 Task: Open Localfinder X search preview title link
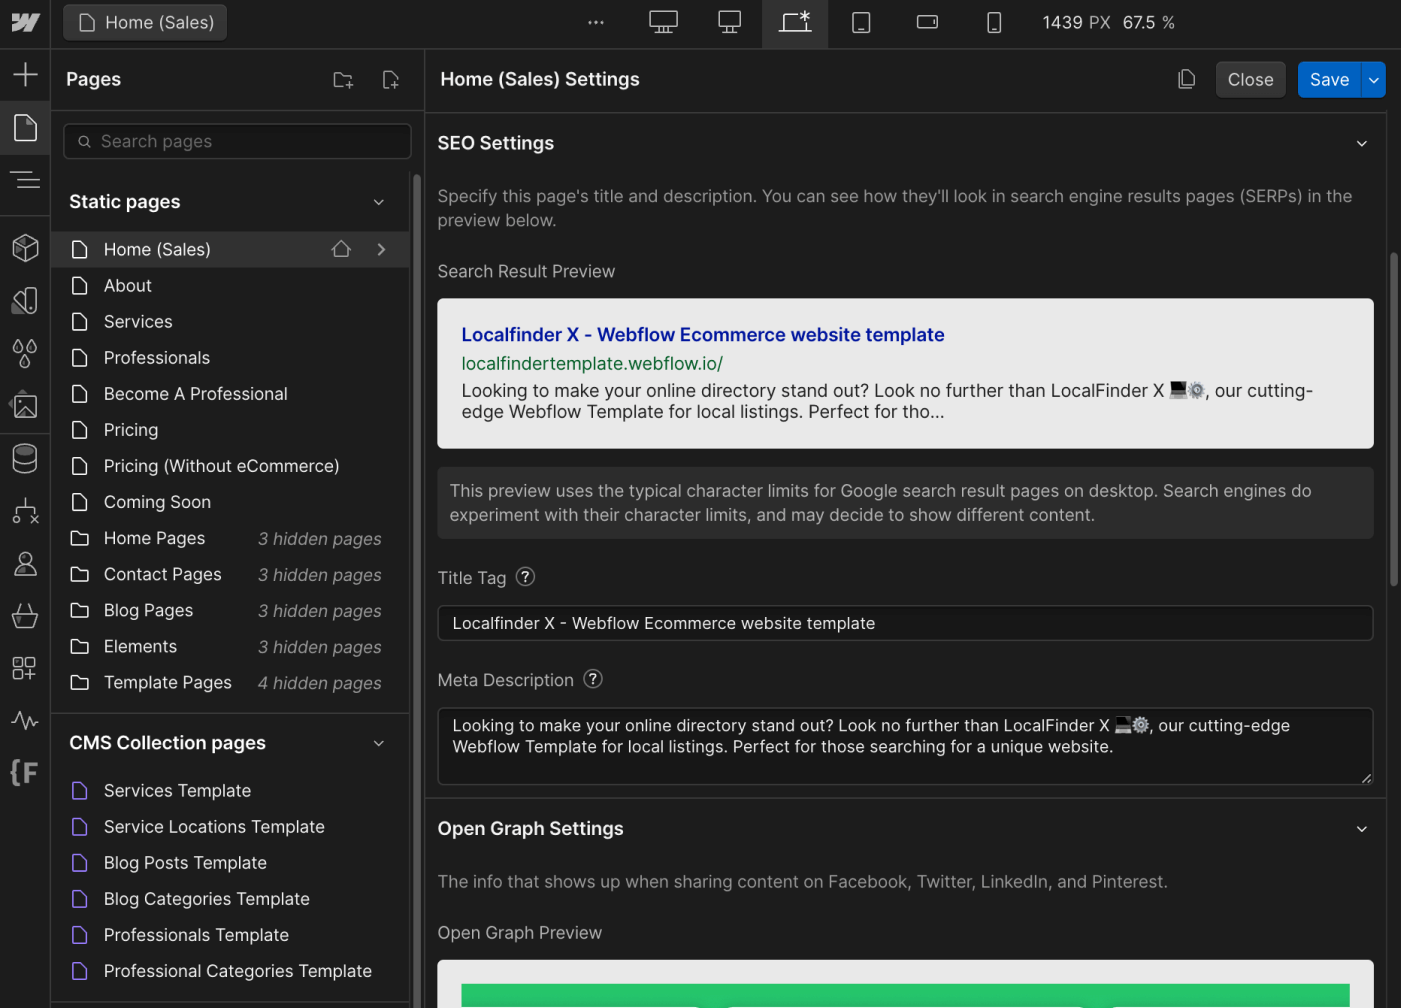[702, 335]
